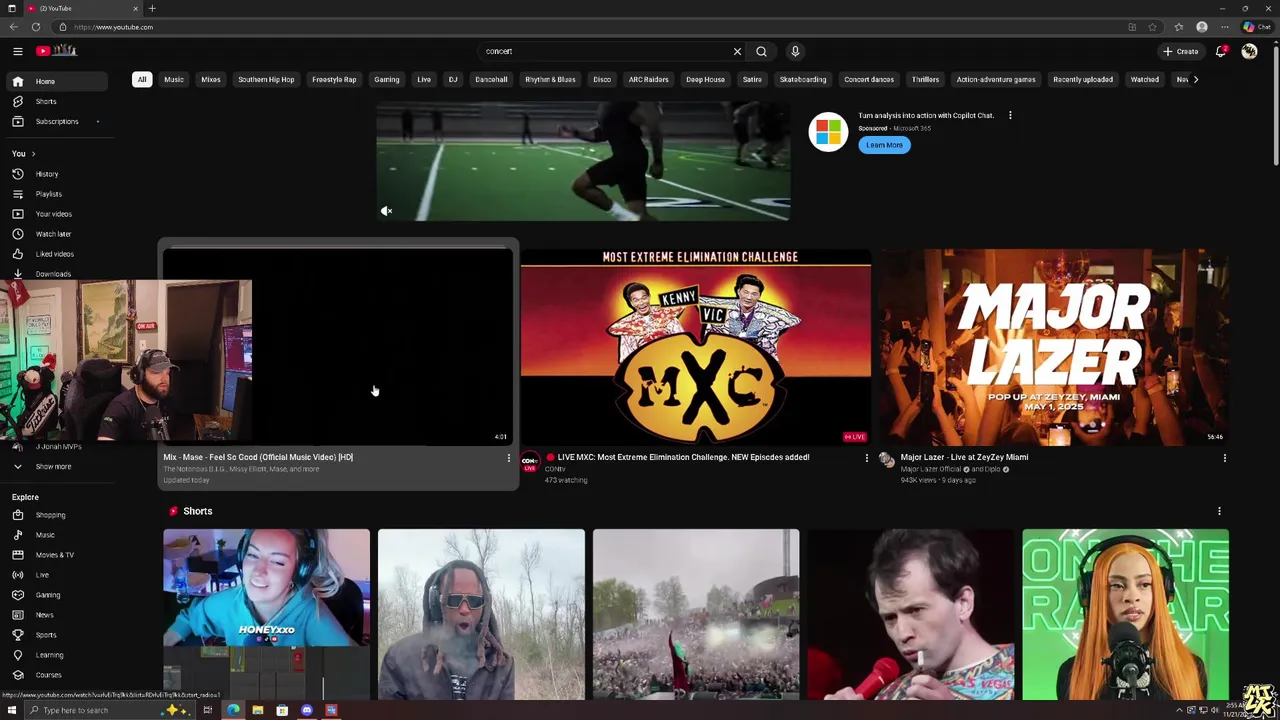Clear the search box with the X
This screenshot has width=1280, height=720.
coord(737,51)
